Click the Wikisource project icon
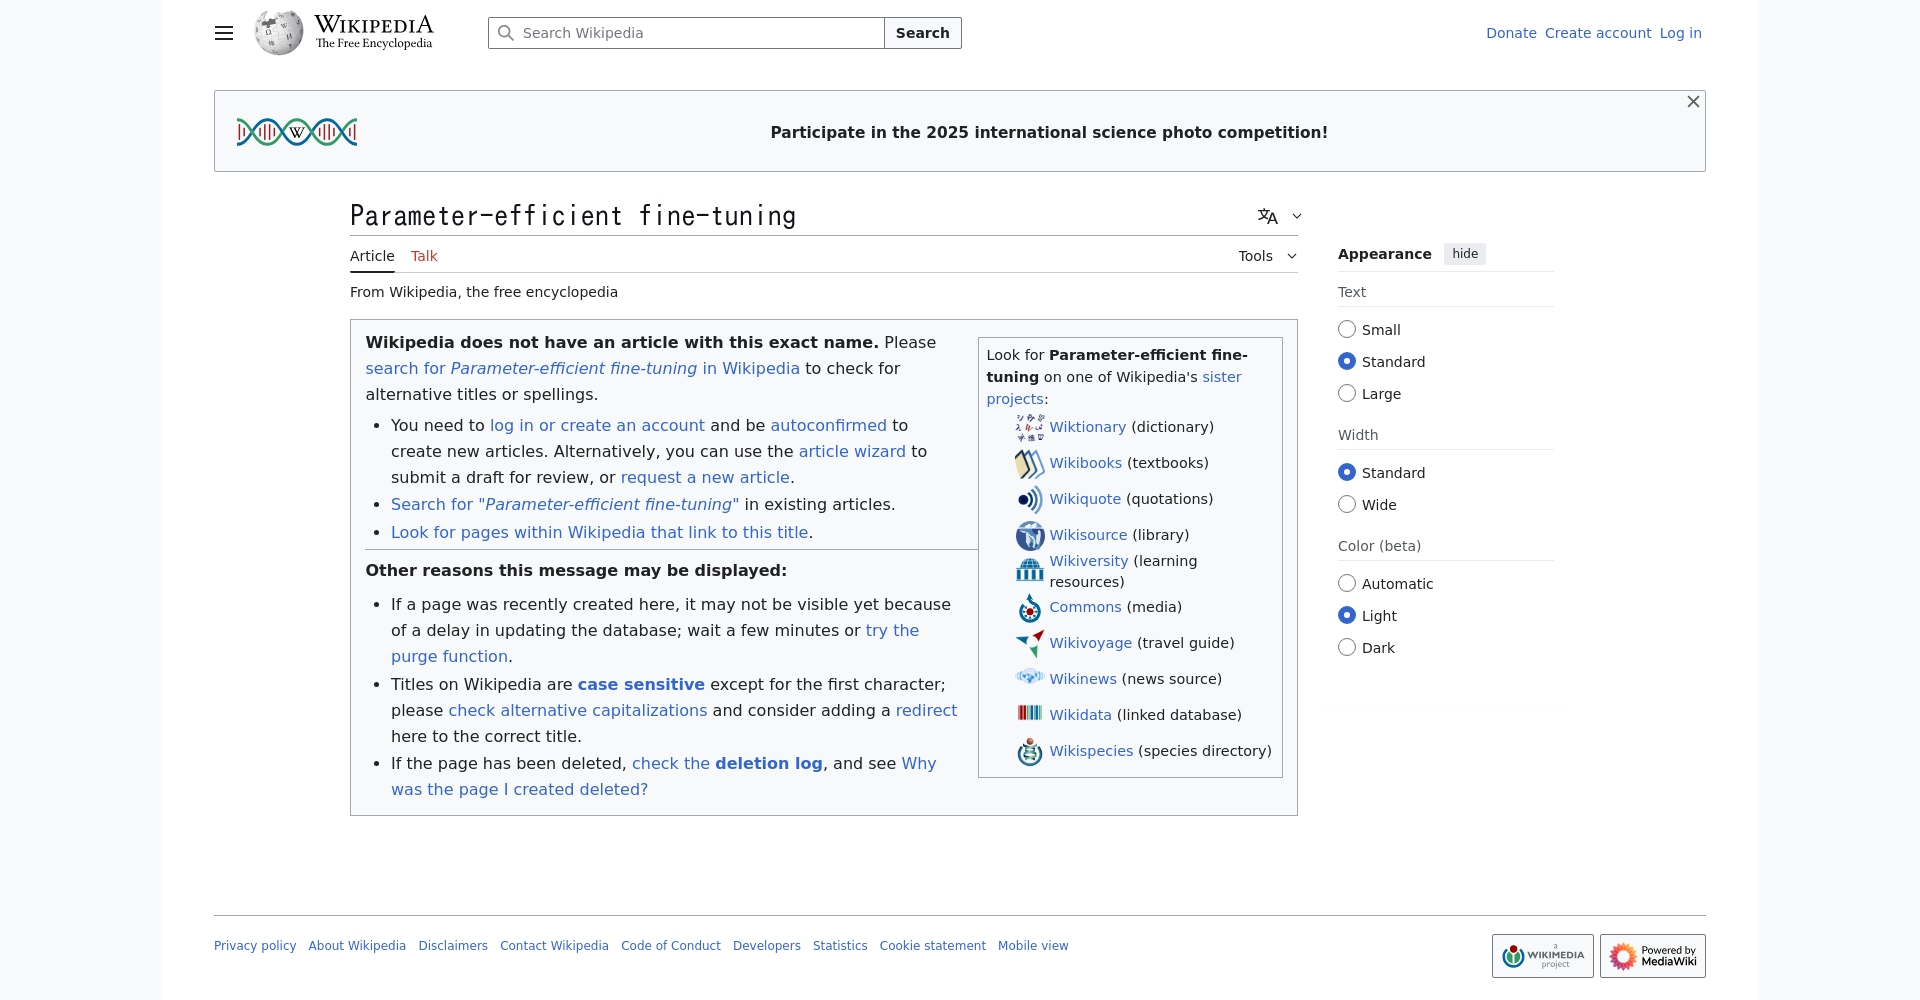The width and height of the screenshot is (1920, 1000). tap(1029, 536)
